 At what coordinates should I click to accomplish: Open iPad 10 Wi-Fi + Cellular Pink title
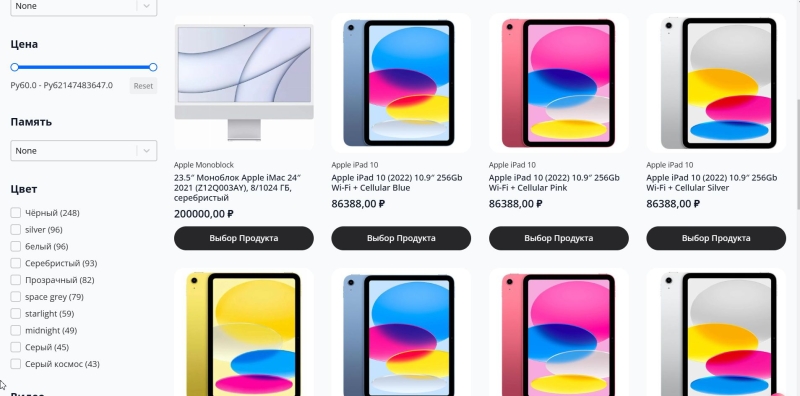point(554,183)
